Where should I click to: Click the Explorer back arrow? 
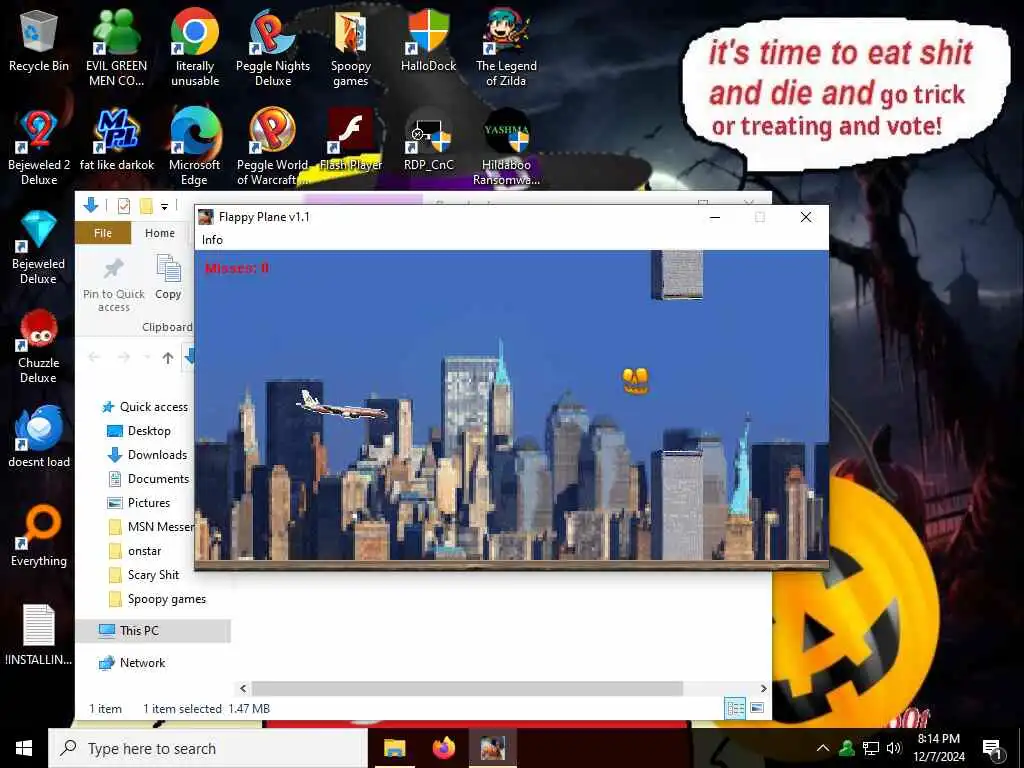tap(94, 357)
